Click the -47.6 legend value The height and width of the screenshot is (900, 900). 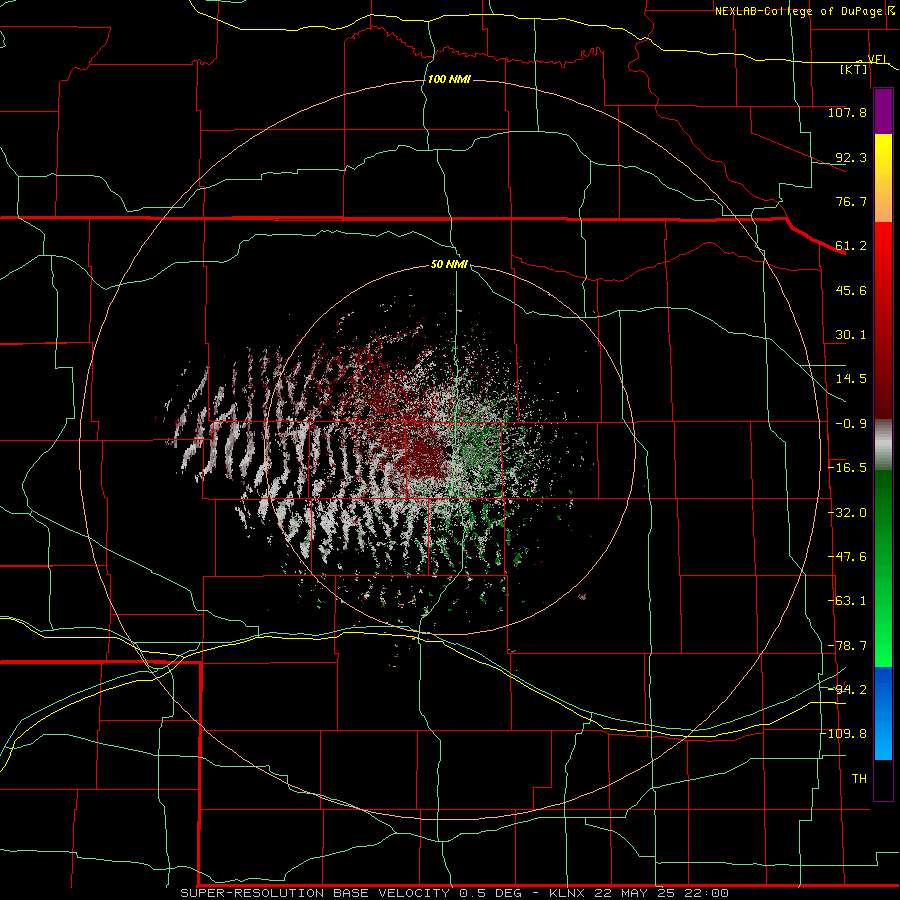tap(847, 557)
